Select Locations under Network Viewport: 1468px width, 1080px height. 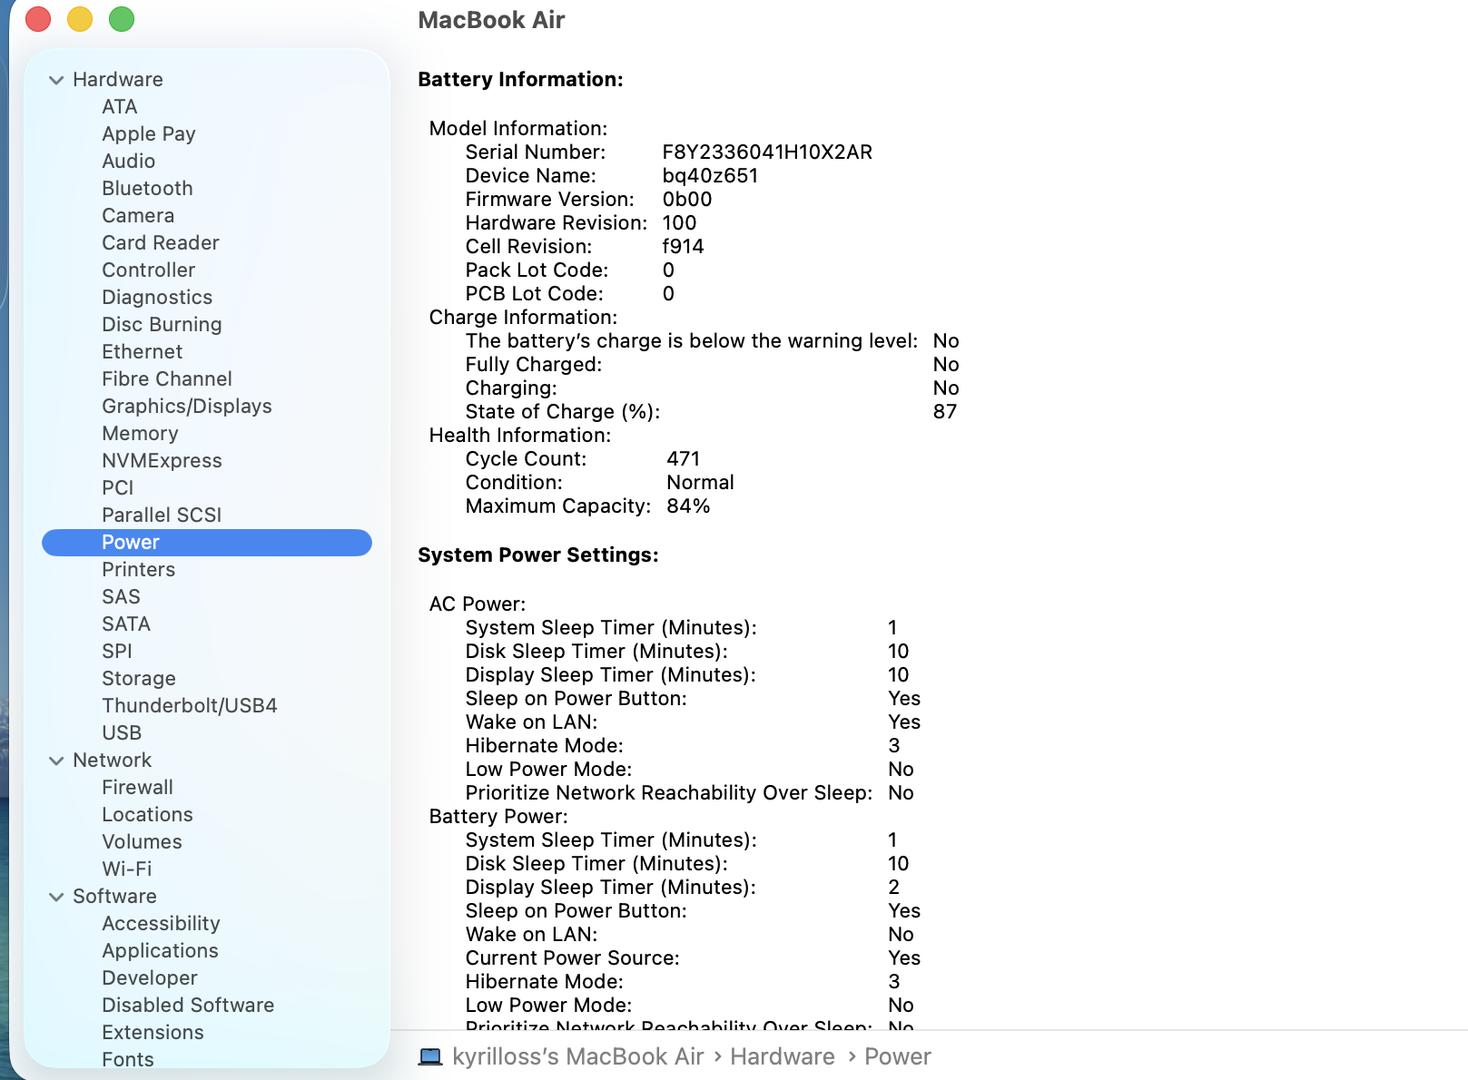tap(147, 815)
